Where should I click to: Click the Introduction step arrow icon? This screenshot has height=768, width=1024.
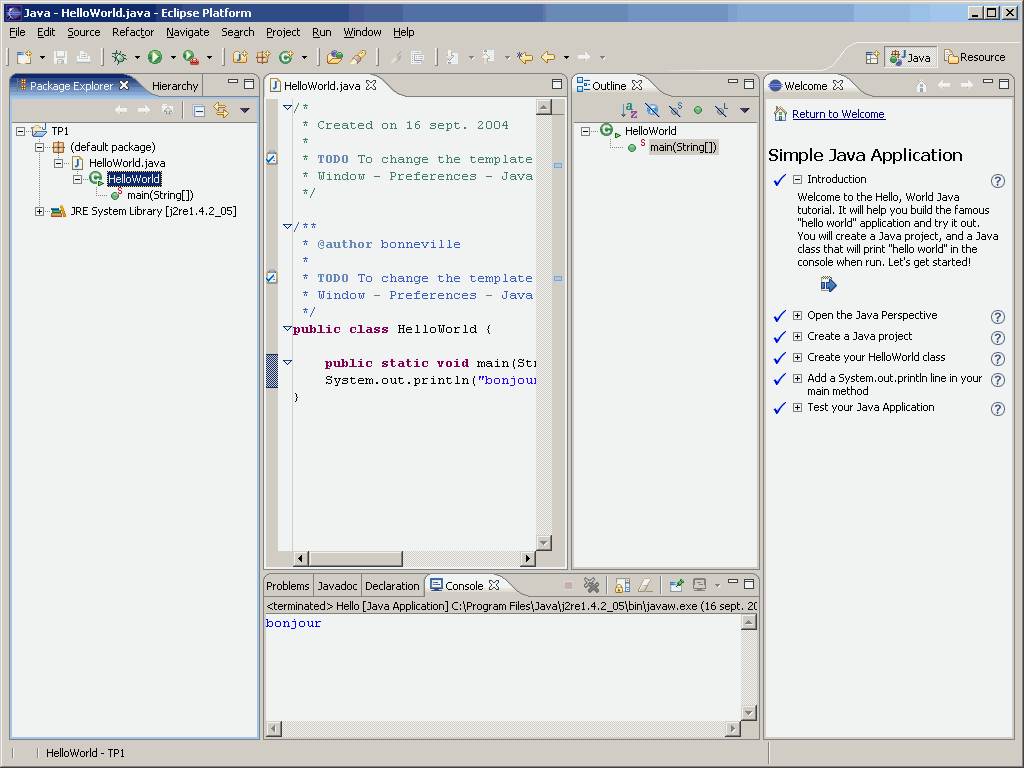point(828,284)
